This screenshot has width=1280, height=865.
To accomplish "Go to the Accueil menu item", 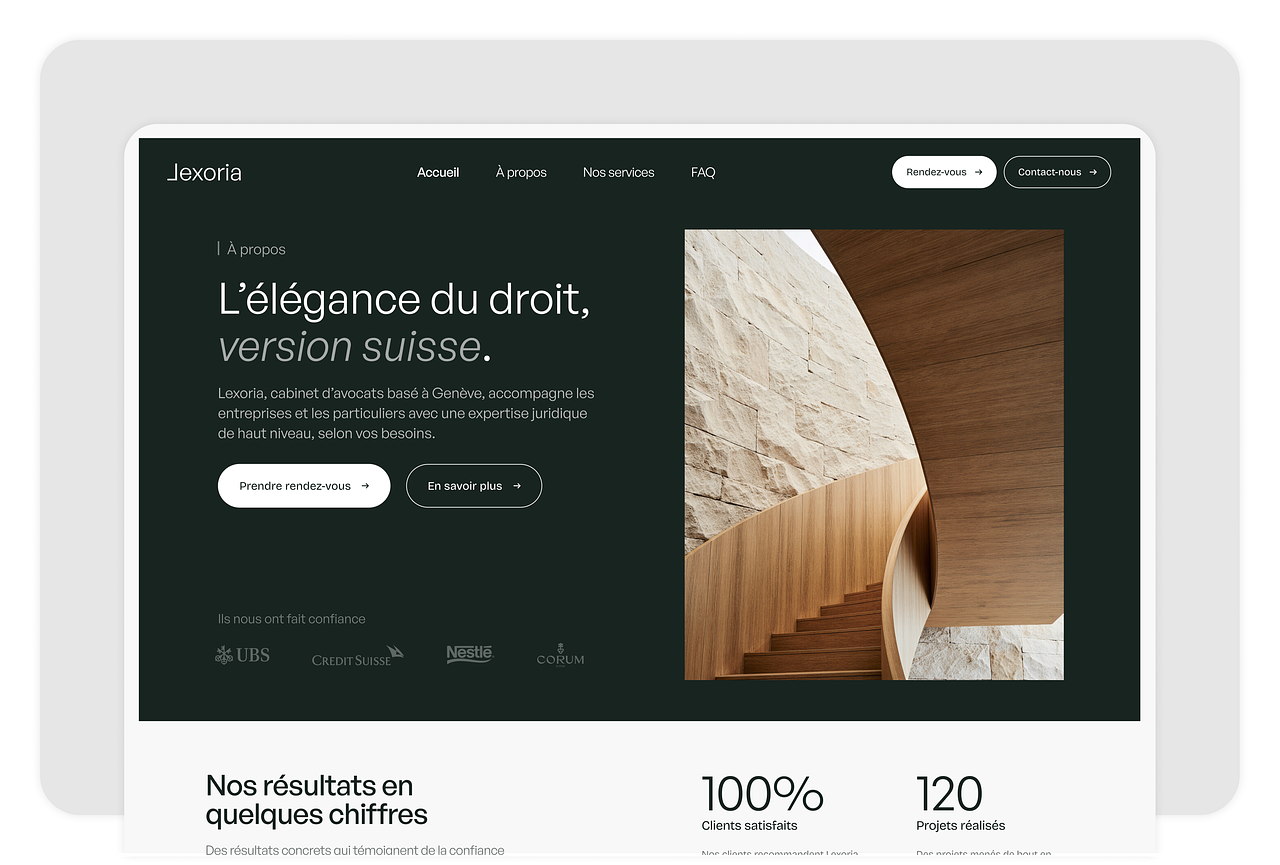I will point(438,172).
